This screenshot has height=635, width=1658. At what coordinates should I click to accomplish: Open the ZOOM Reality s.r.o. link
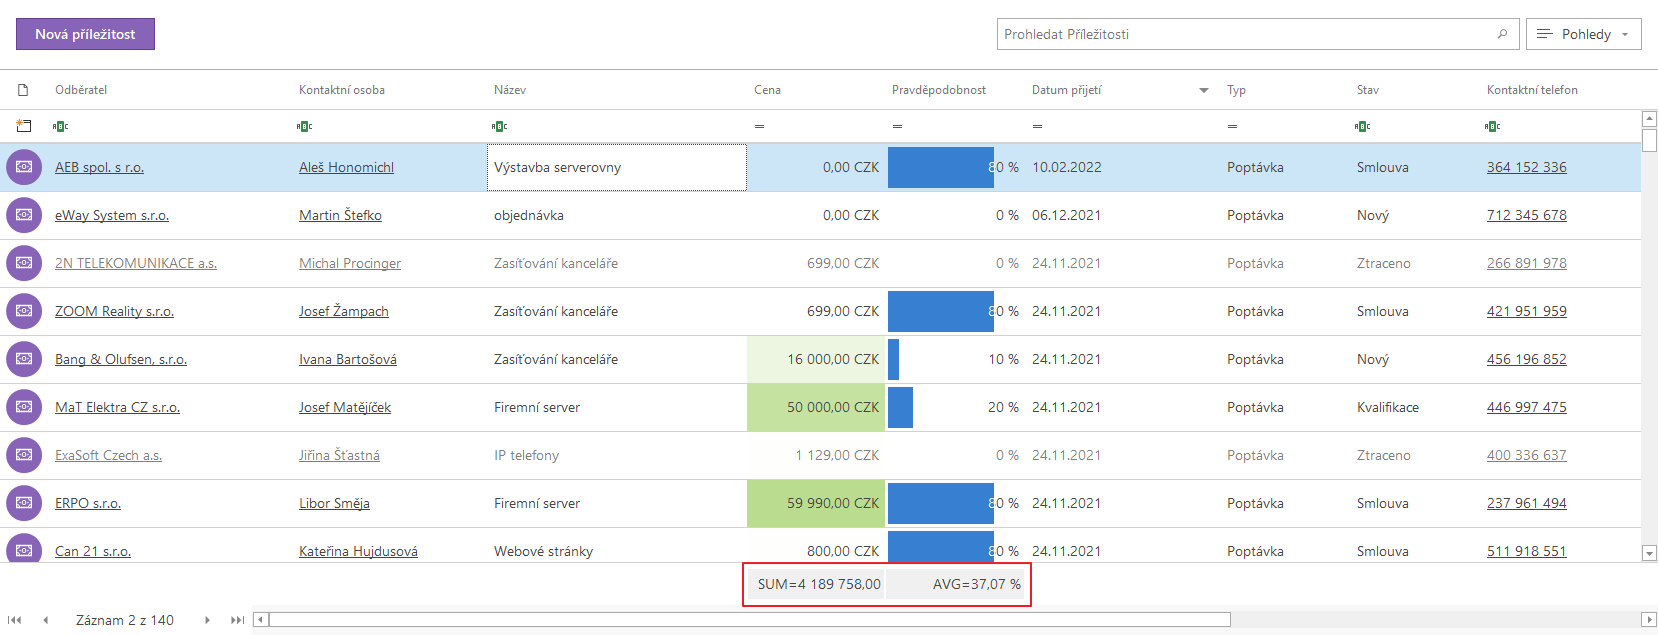114,311
